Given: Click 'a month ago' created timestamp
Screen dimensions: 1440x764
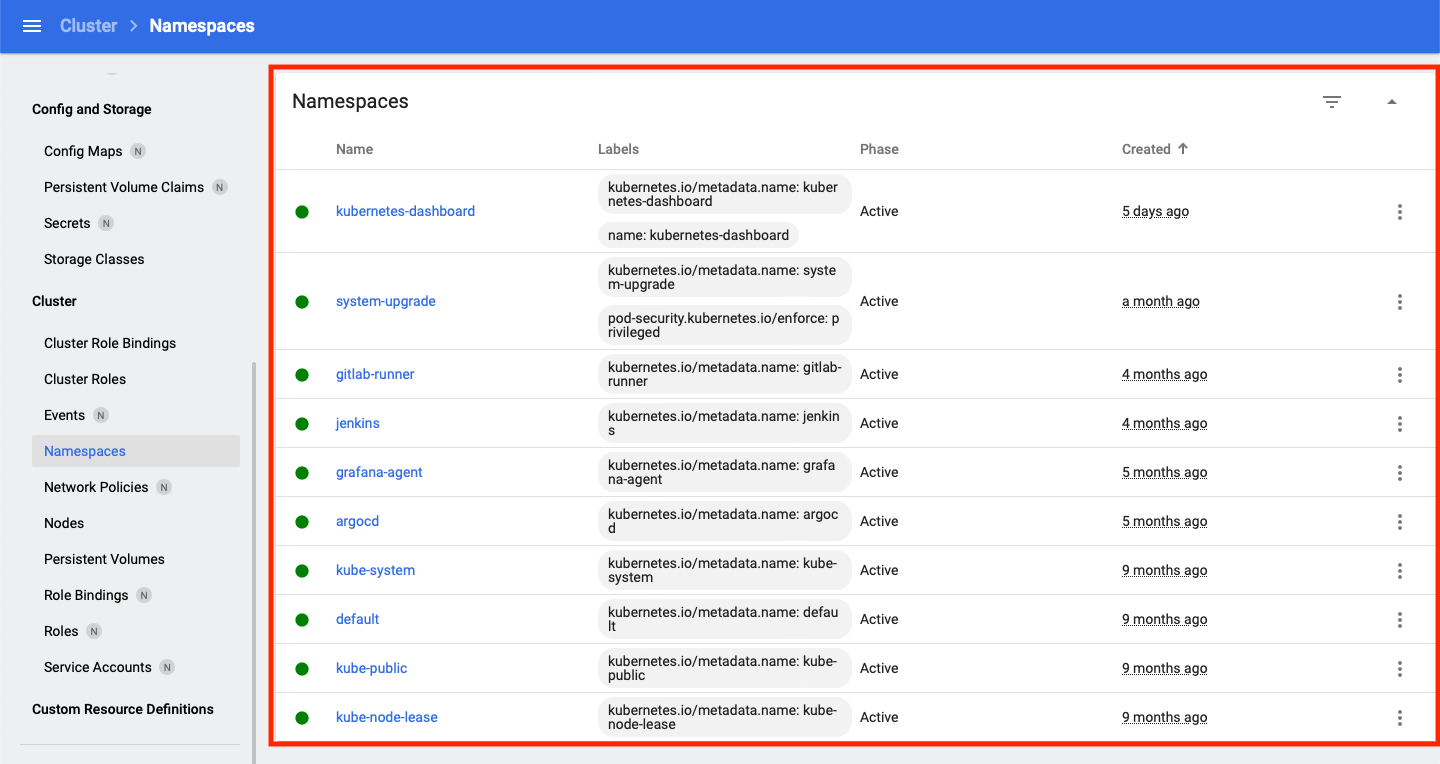Looking at the screenshot, I should click(x=1160, y=301).
